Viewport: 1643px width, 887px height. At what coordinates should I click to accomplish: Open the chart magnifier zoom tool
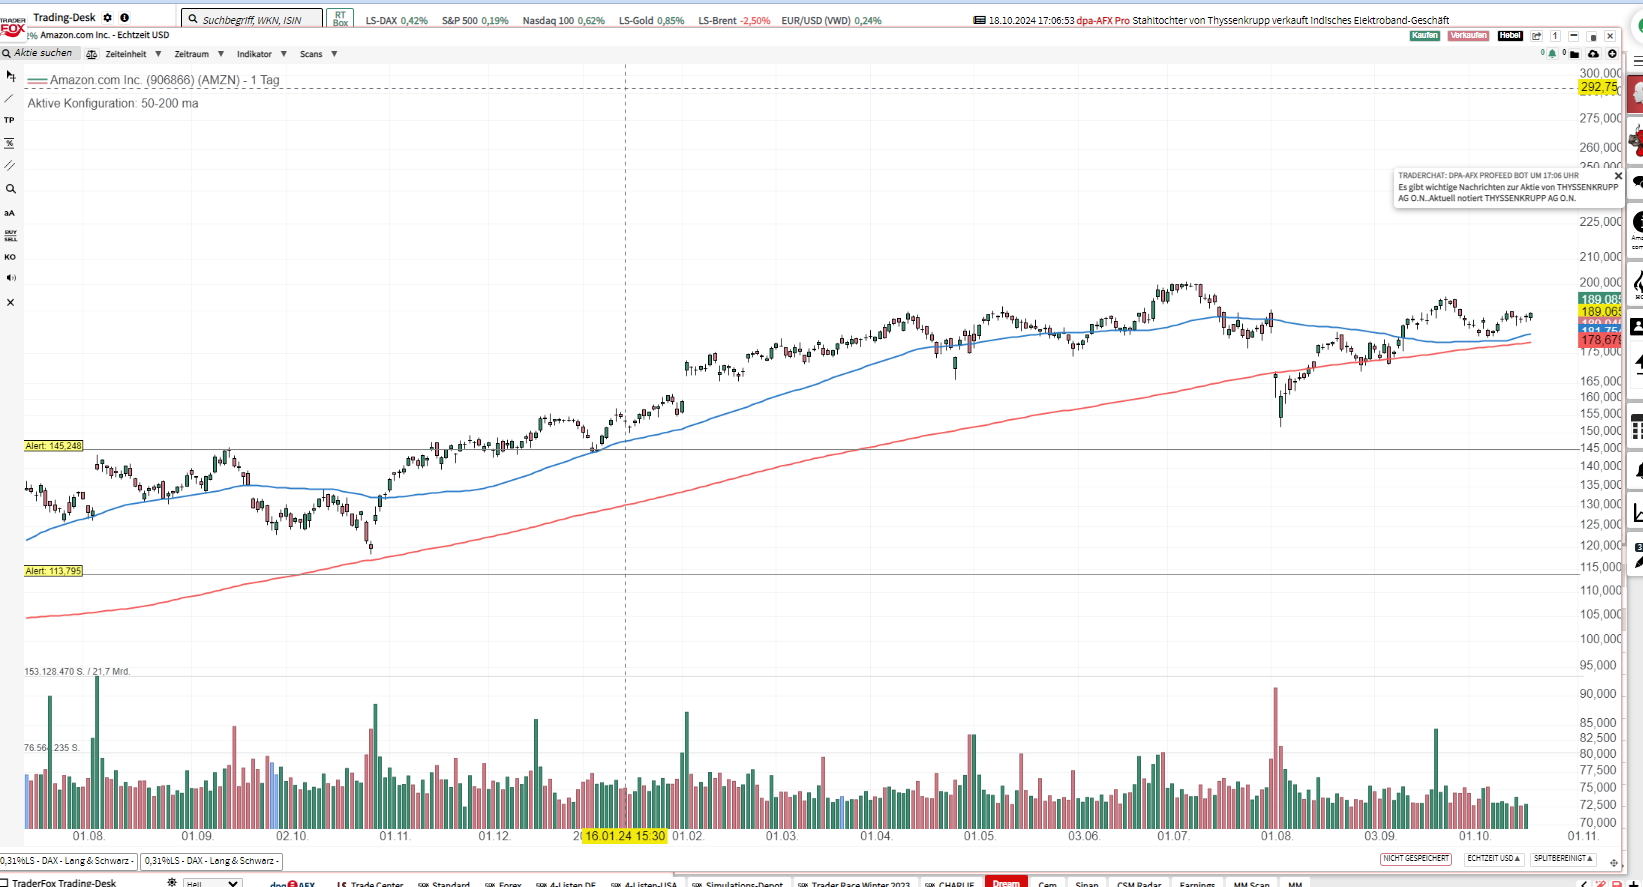tap(9, 189)
